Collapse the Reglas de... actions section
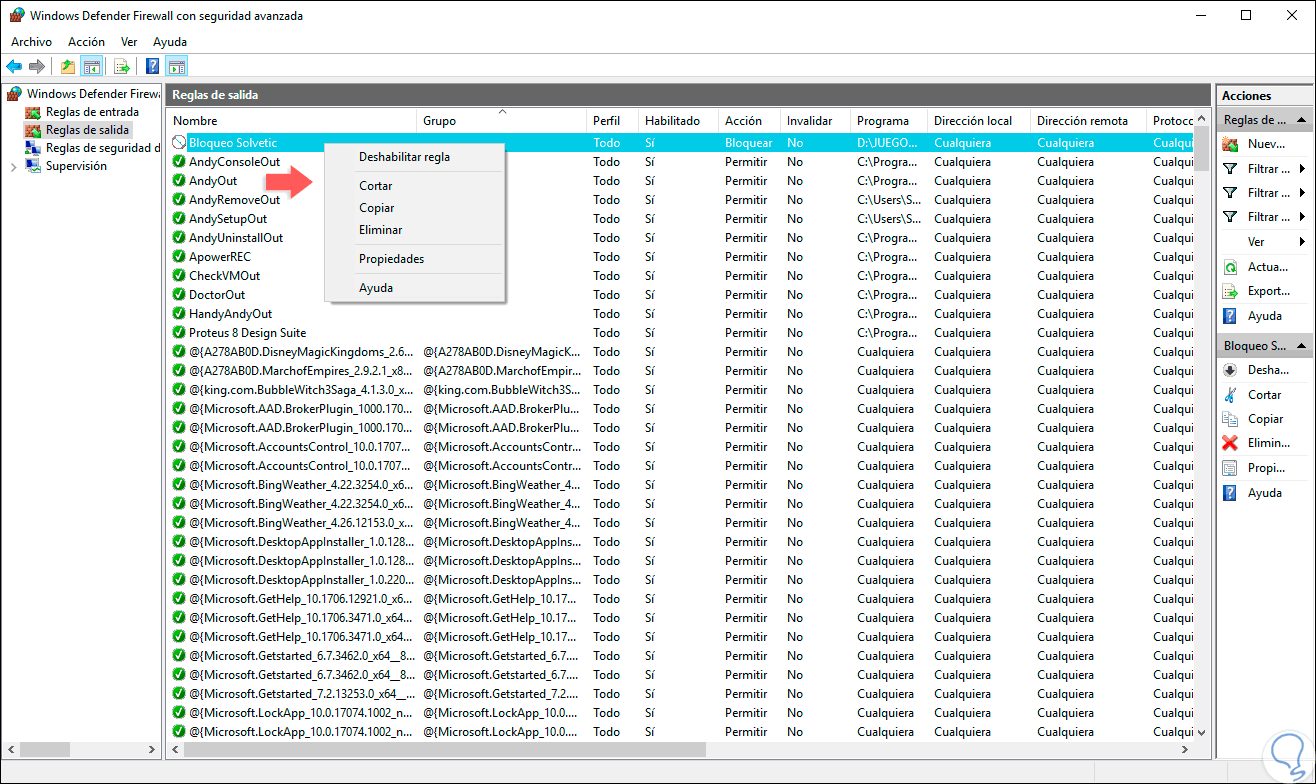The width and height of the screenshot is (1316, 784). 1302,120
